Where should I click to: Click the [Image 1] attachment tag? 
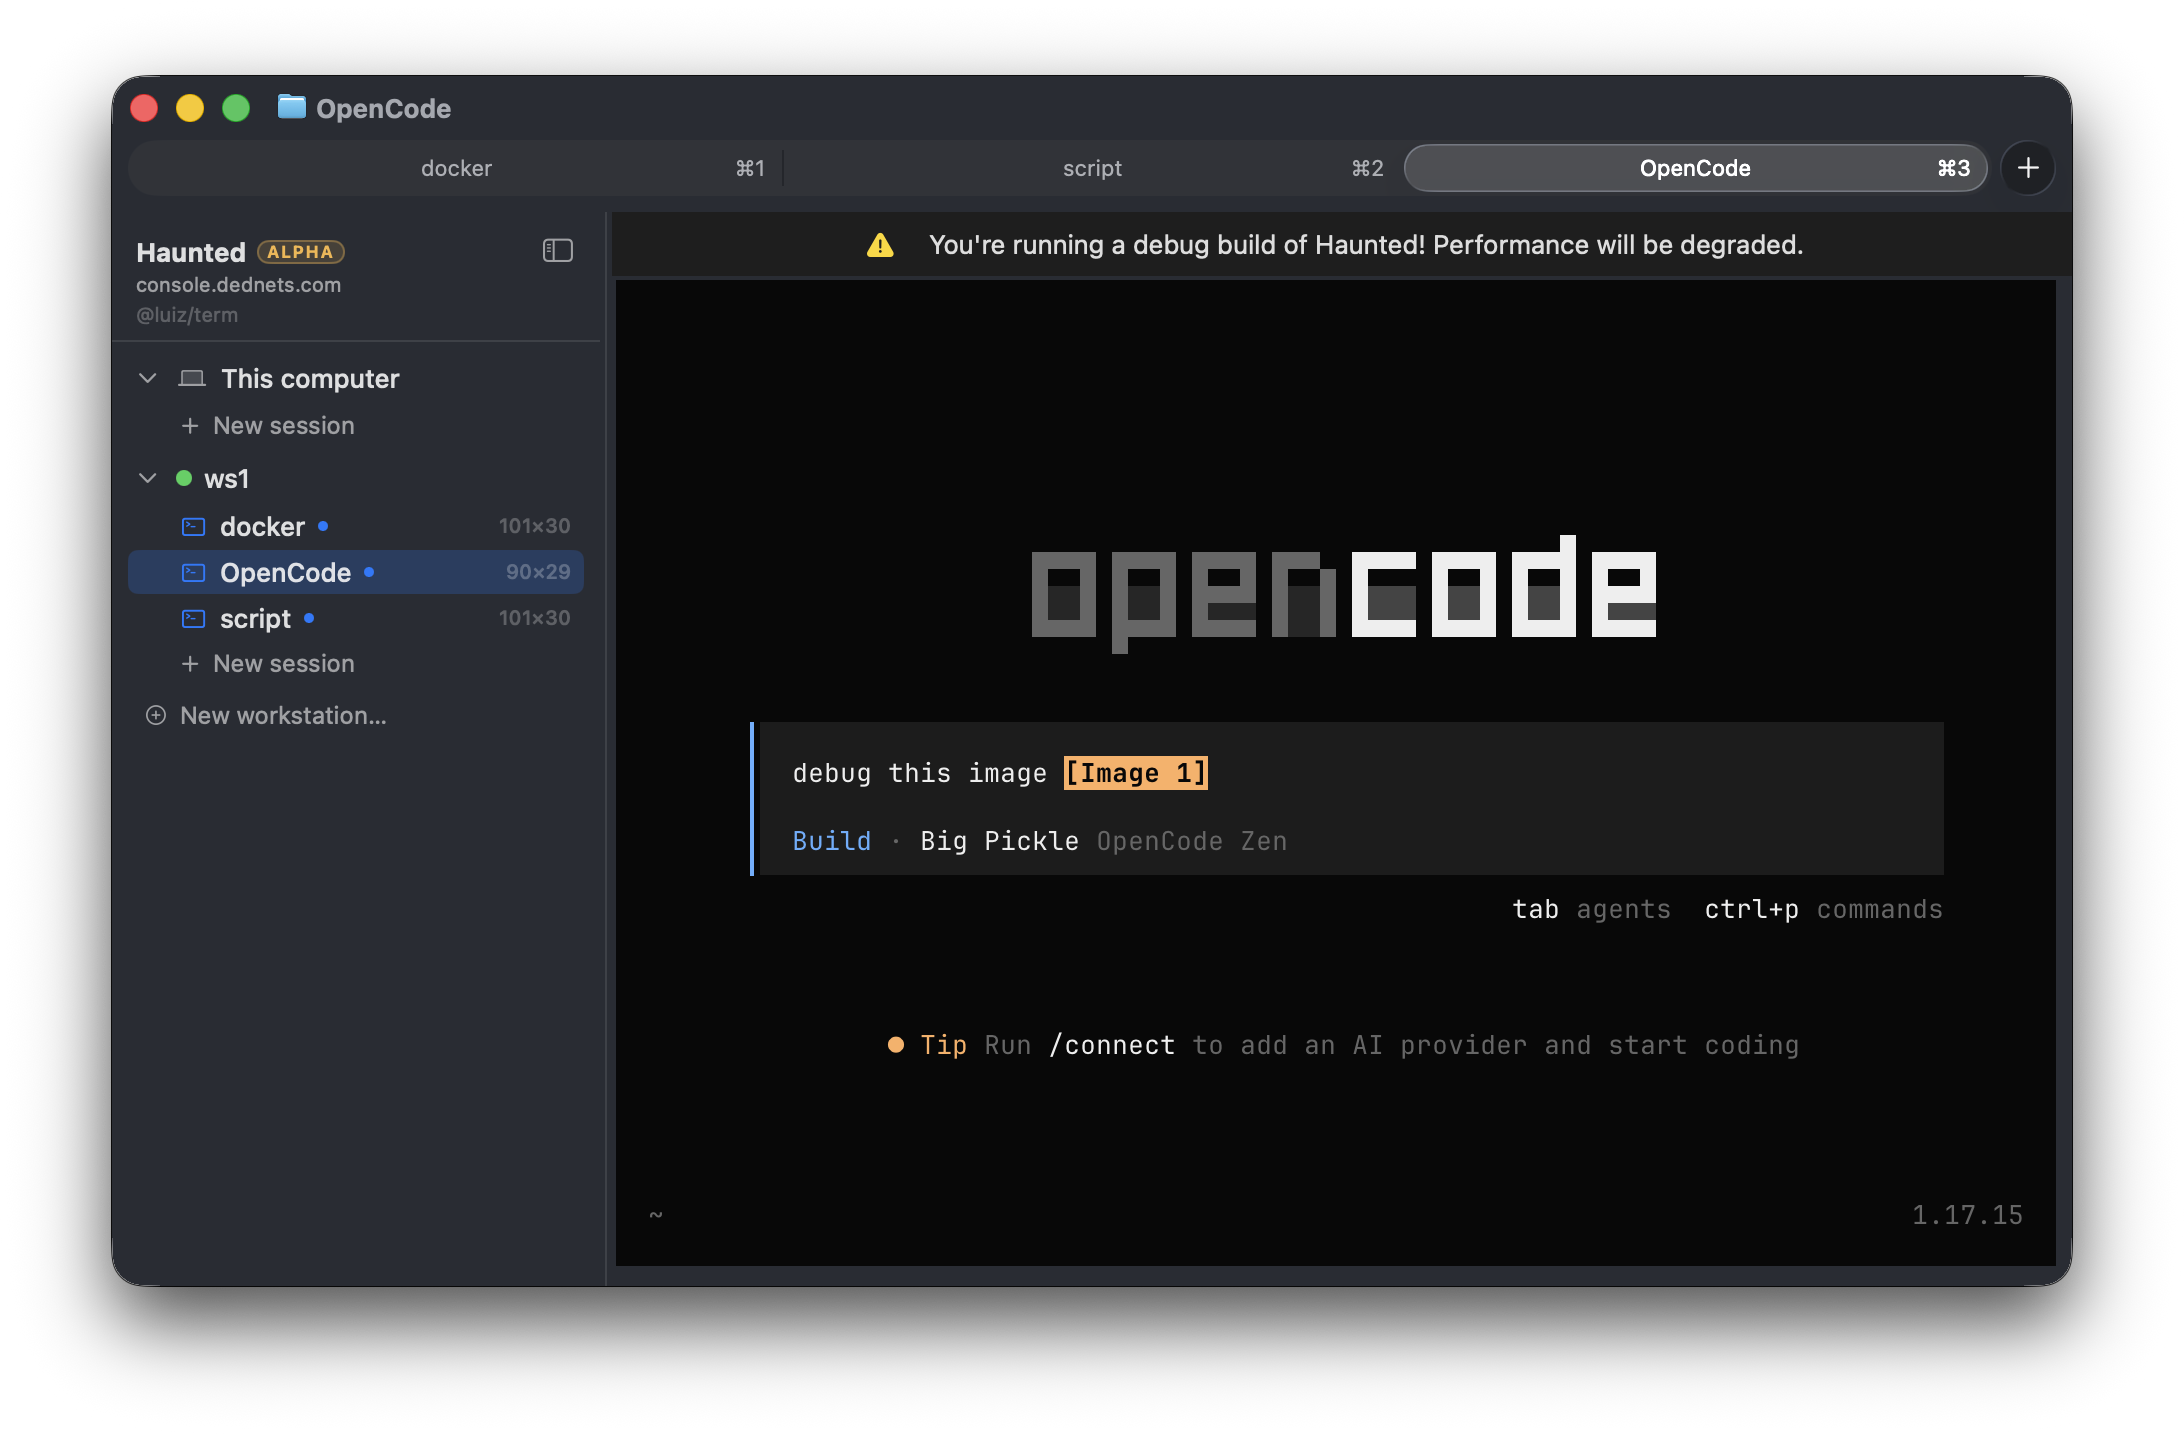1135,773
